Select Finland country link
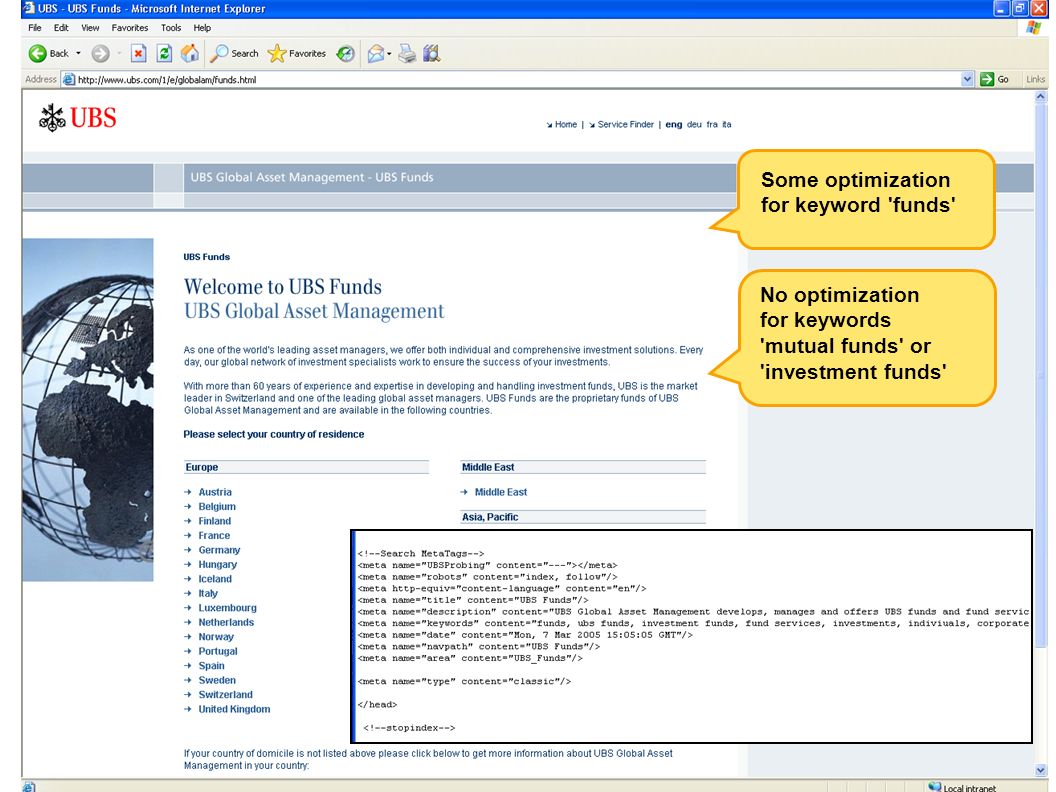This screenshot has width=1056, height=792. pos(214,521)
